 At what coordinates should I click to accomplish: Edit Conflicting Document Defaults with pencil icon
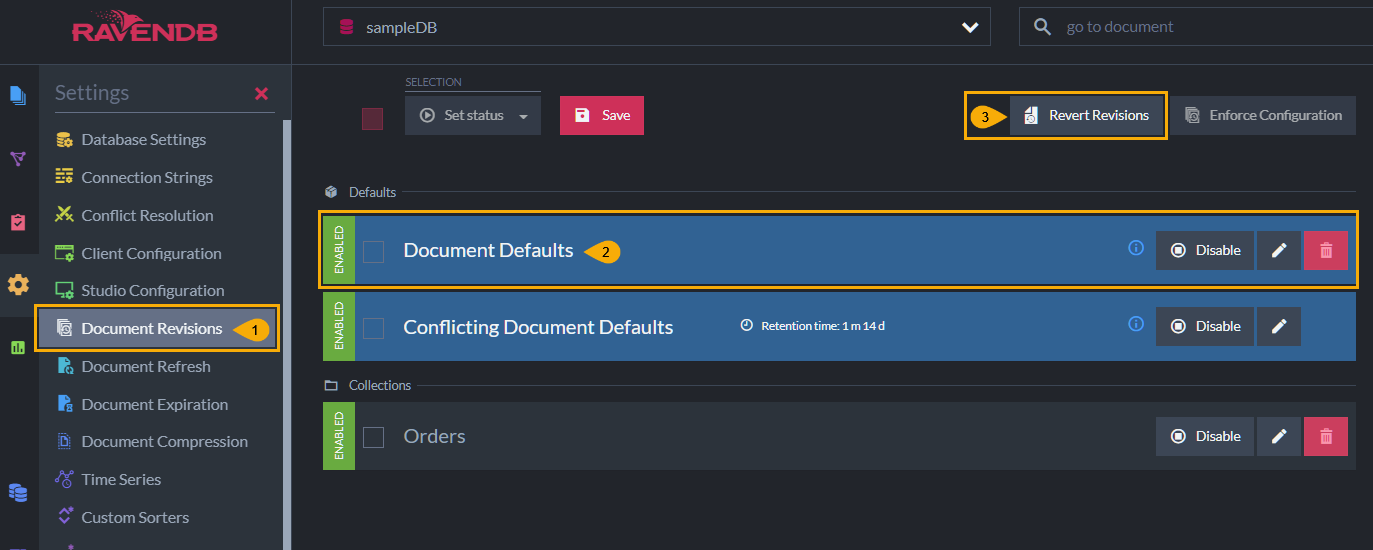(x=1278, y=326)
